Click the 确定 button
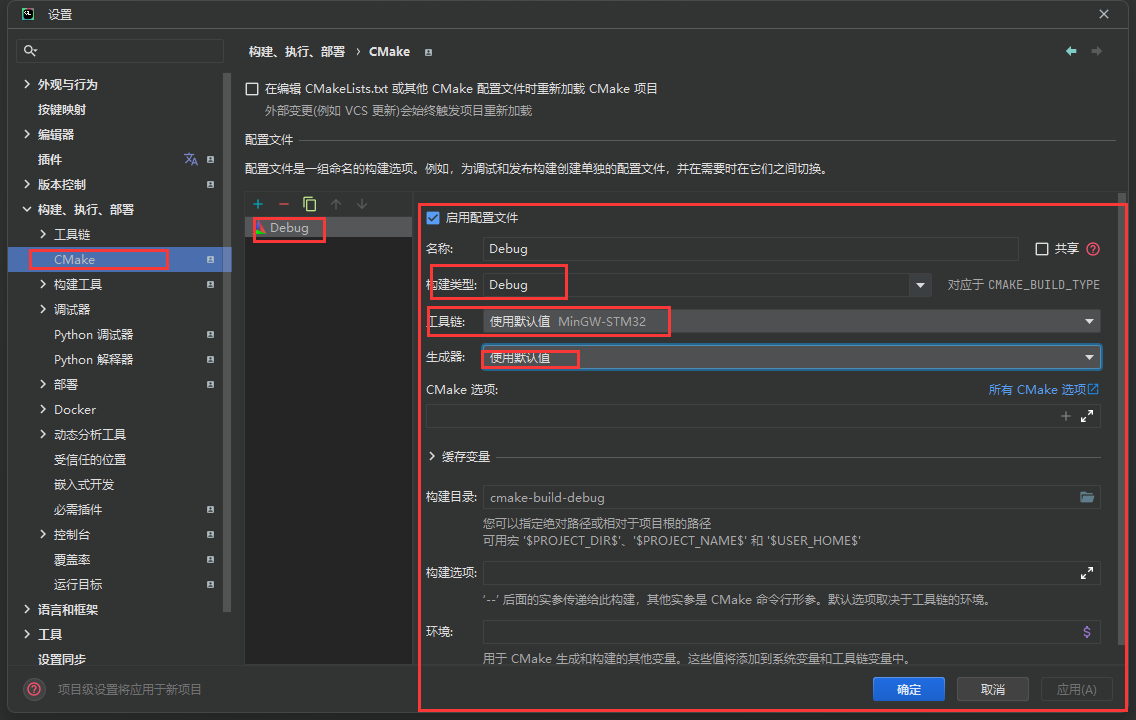This screenshot has width=1136, height=720. pyautogui.click(x=908, y=688)
